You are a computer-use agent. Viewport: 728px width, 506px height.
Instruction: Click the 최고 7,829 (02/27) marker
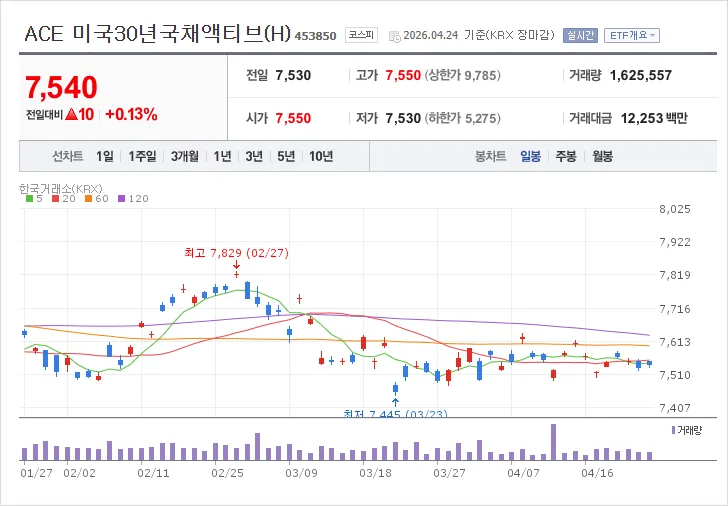(236, 253)
